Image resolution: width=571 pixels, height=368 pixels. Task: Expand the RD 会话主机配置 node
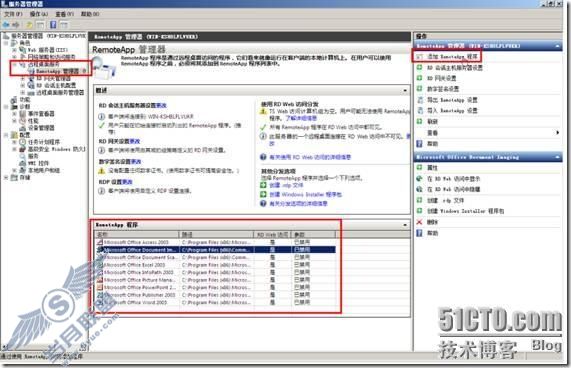tap(23, 85)
